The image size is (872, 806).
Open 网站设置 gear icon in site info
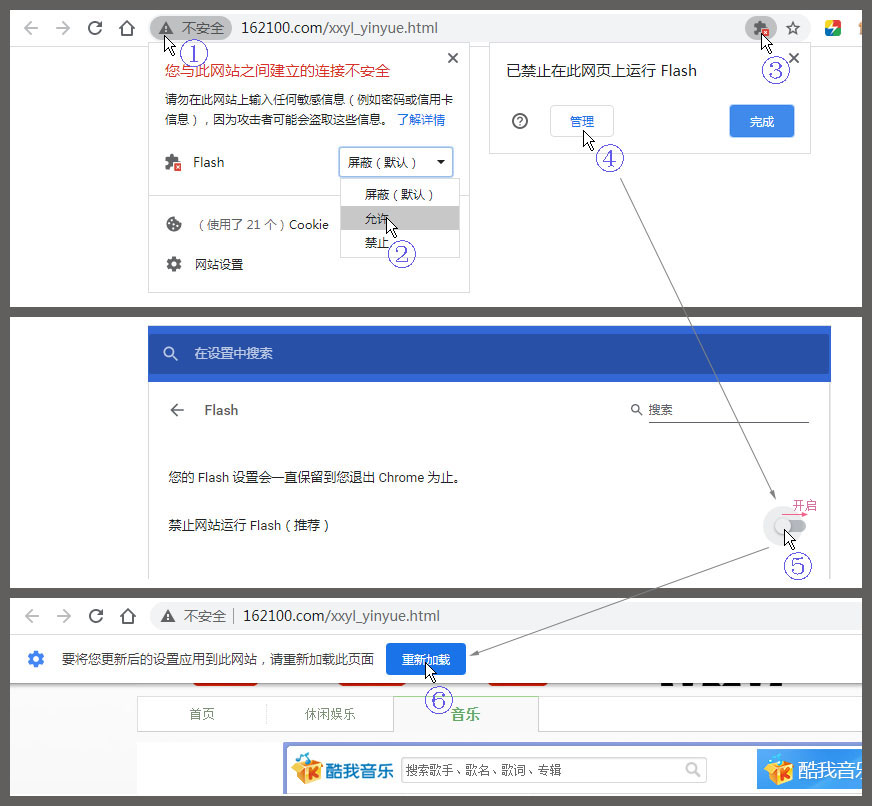pyautogui.click(x=174, y=264)
